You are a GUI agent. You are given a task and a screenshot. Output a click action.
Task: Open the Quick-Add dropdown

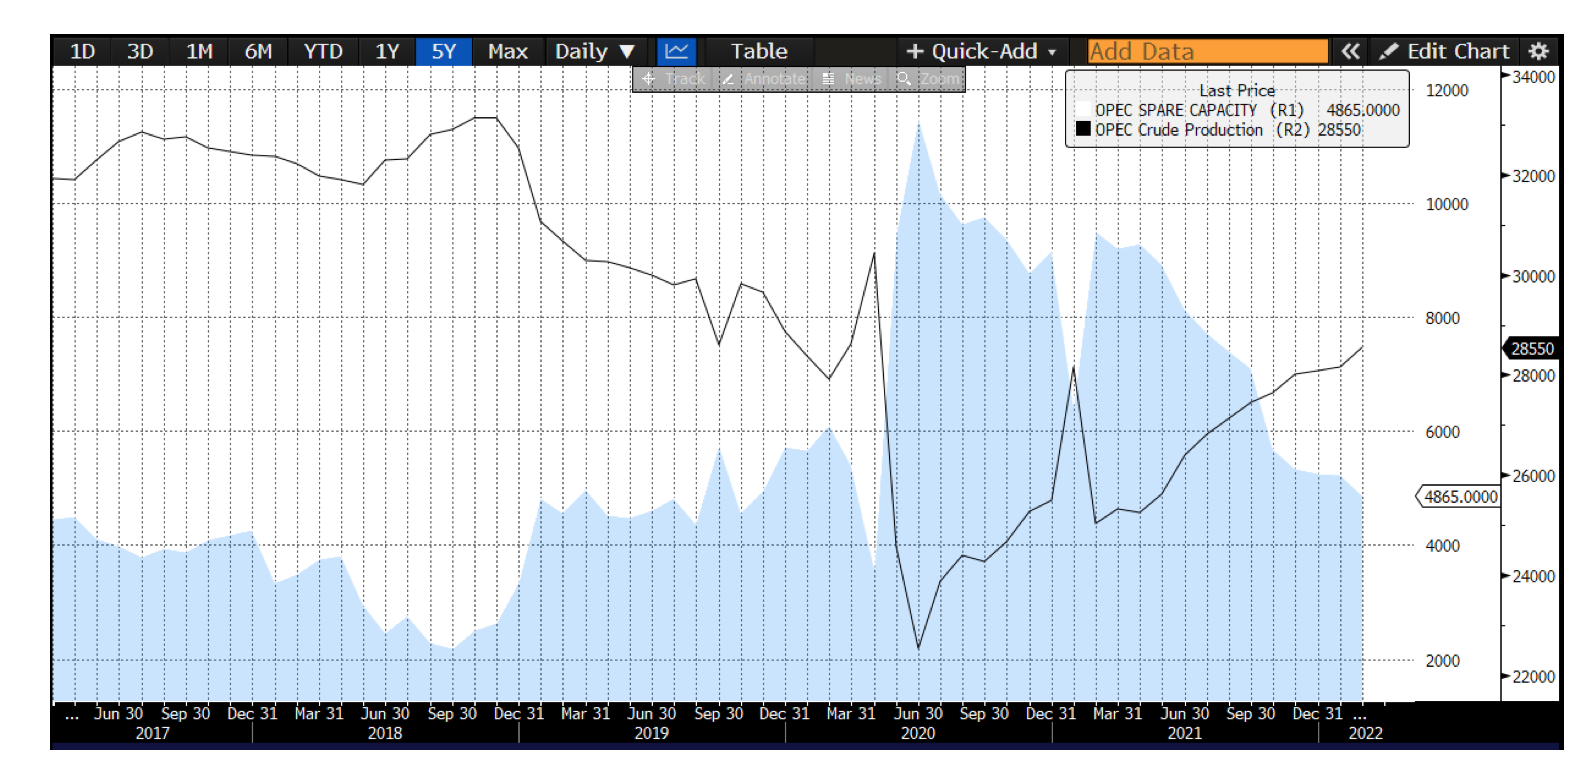tap(981, 51)
